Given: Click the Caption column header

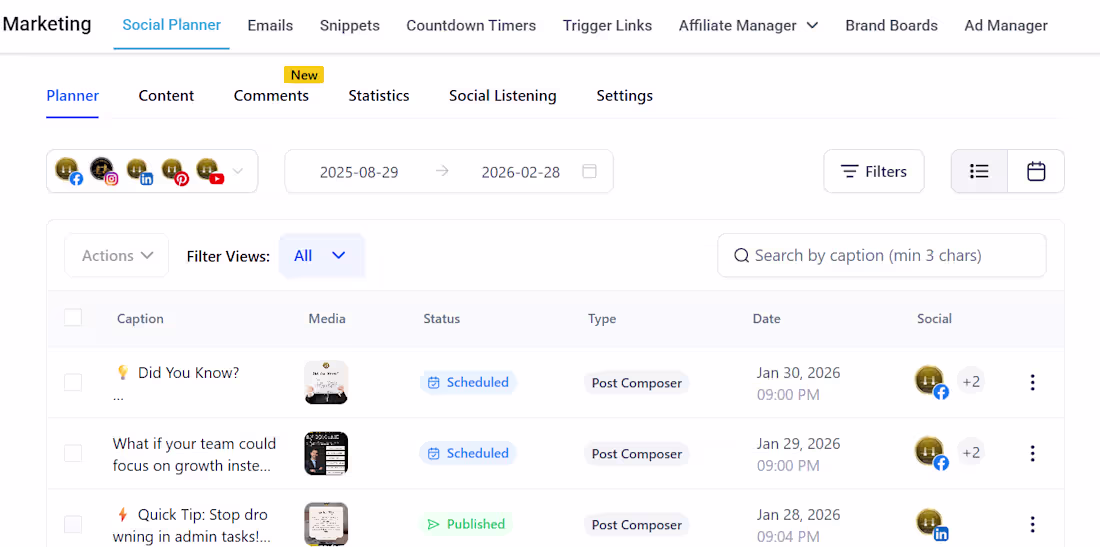Looking at the screenshot, I should point(140,318).
